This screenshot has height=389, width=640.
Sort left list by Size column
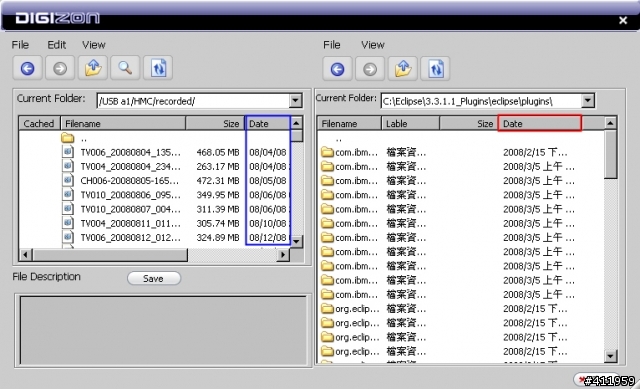pyautogui.click(x=215, y=123)
